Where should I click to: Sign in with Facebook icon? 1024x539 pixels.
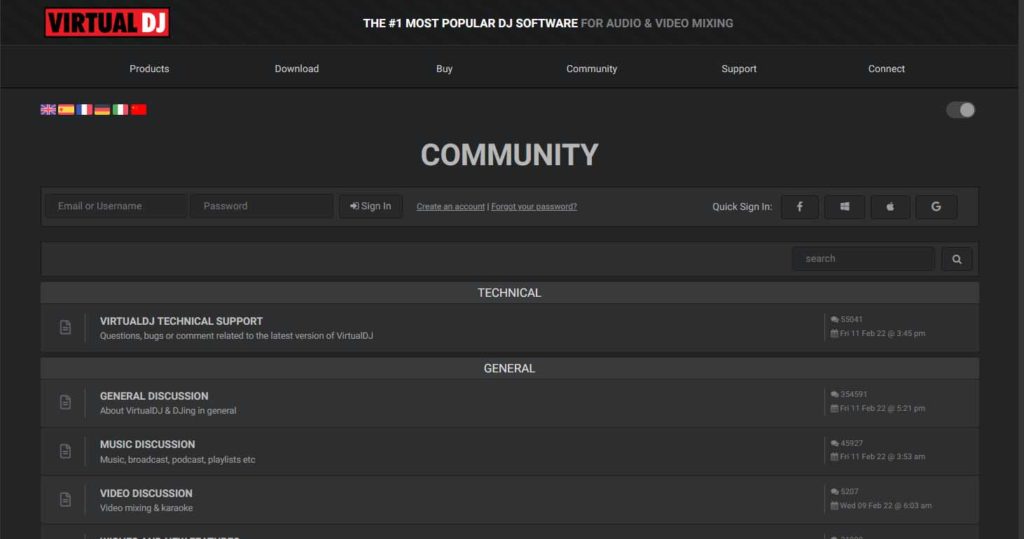point(799,206)
